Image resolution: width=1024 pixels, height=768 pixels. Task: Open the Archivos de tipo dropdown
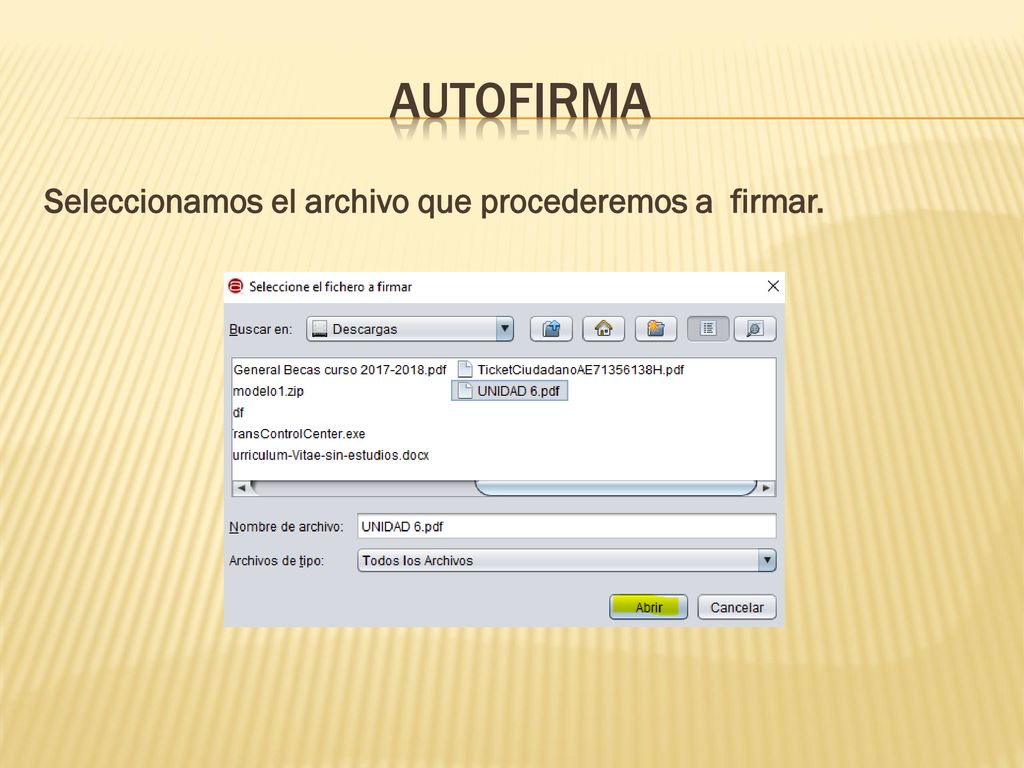[567, 560]
